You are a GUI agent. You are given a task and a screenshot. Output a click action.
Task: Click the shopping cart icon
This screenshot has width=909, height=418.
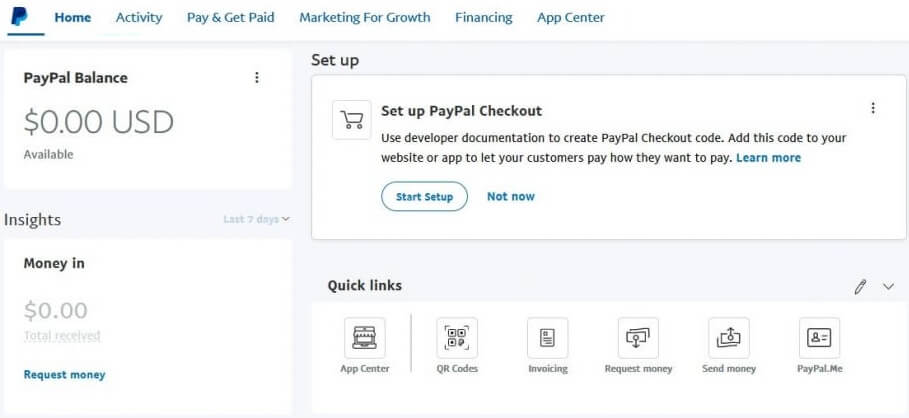352,120
